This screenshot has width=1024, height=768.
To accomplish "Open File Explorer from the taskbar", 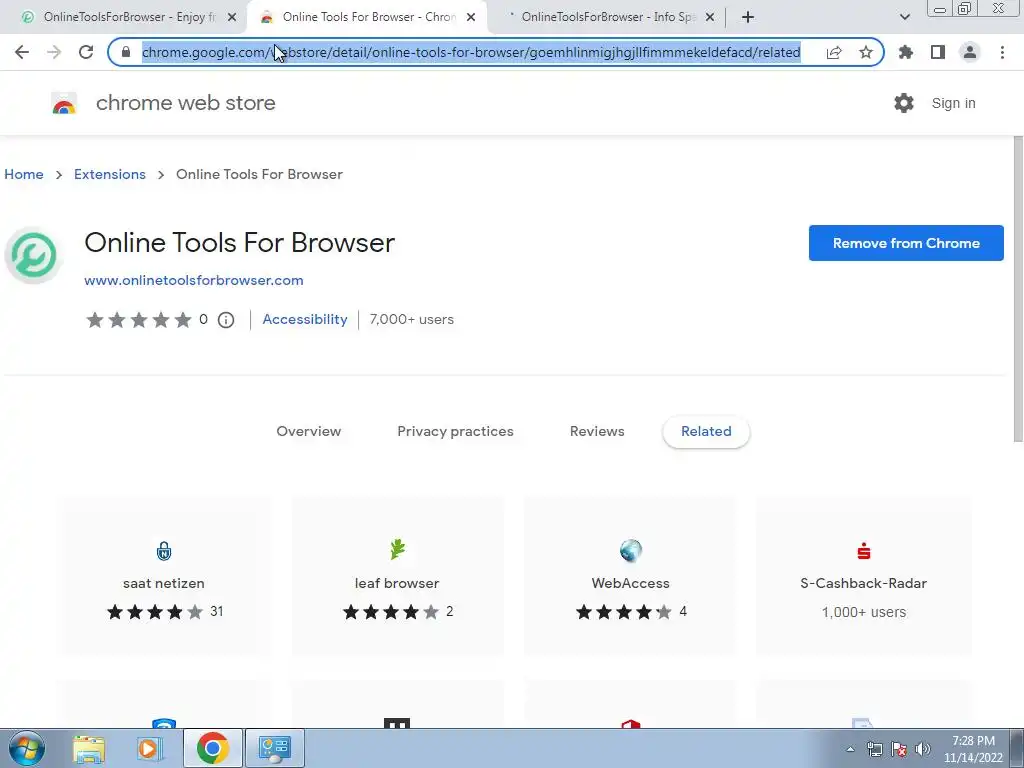I will pyautogui.click(x=89, y=749).
